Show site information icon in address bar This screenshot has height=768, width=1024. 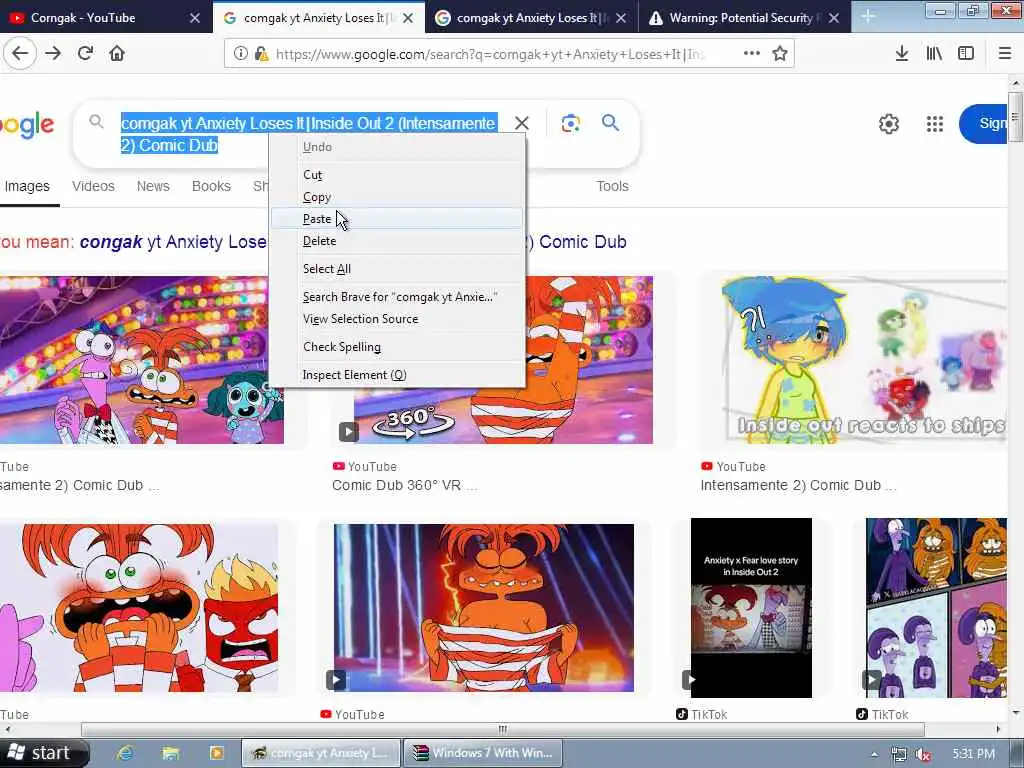(x=240, y=54)
